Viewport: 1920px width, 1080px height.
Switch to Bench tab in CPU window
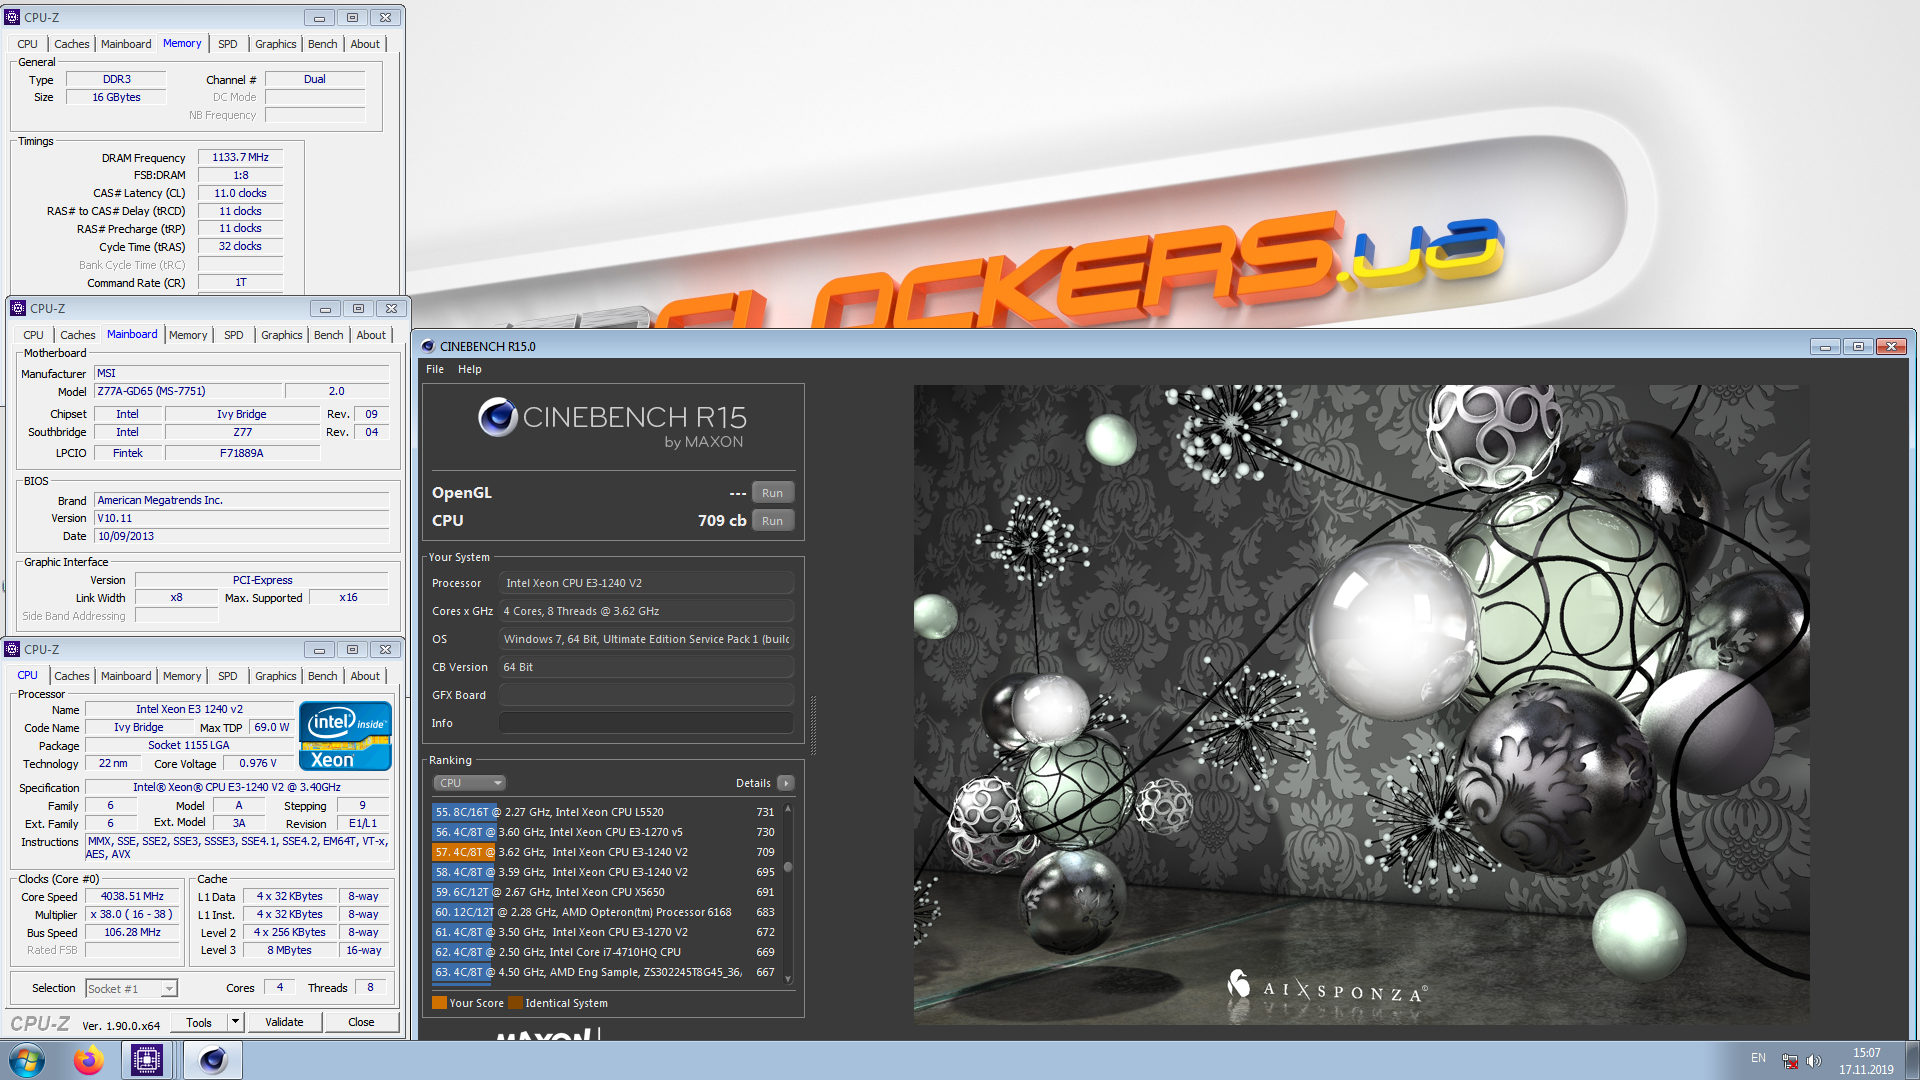(322, 676)
